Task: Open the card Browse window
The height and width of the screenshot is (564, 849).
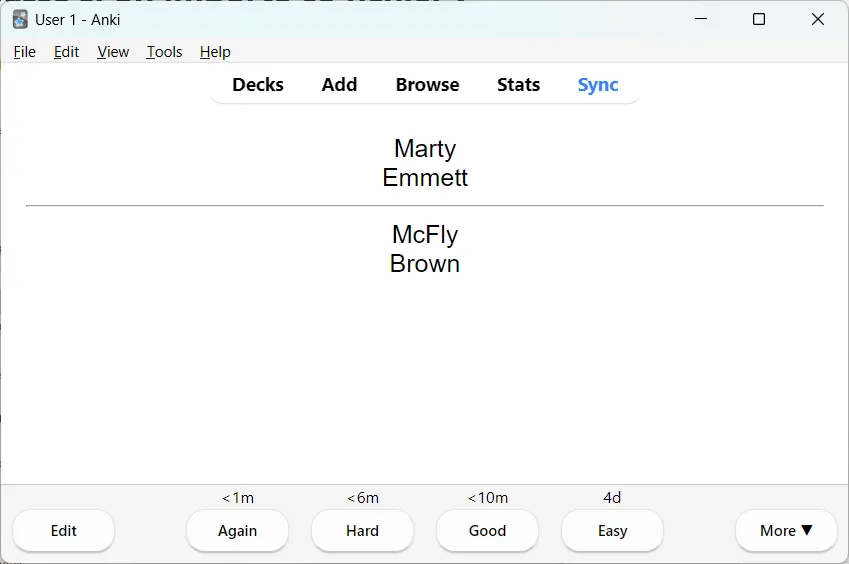Action: tap(427, 85)
